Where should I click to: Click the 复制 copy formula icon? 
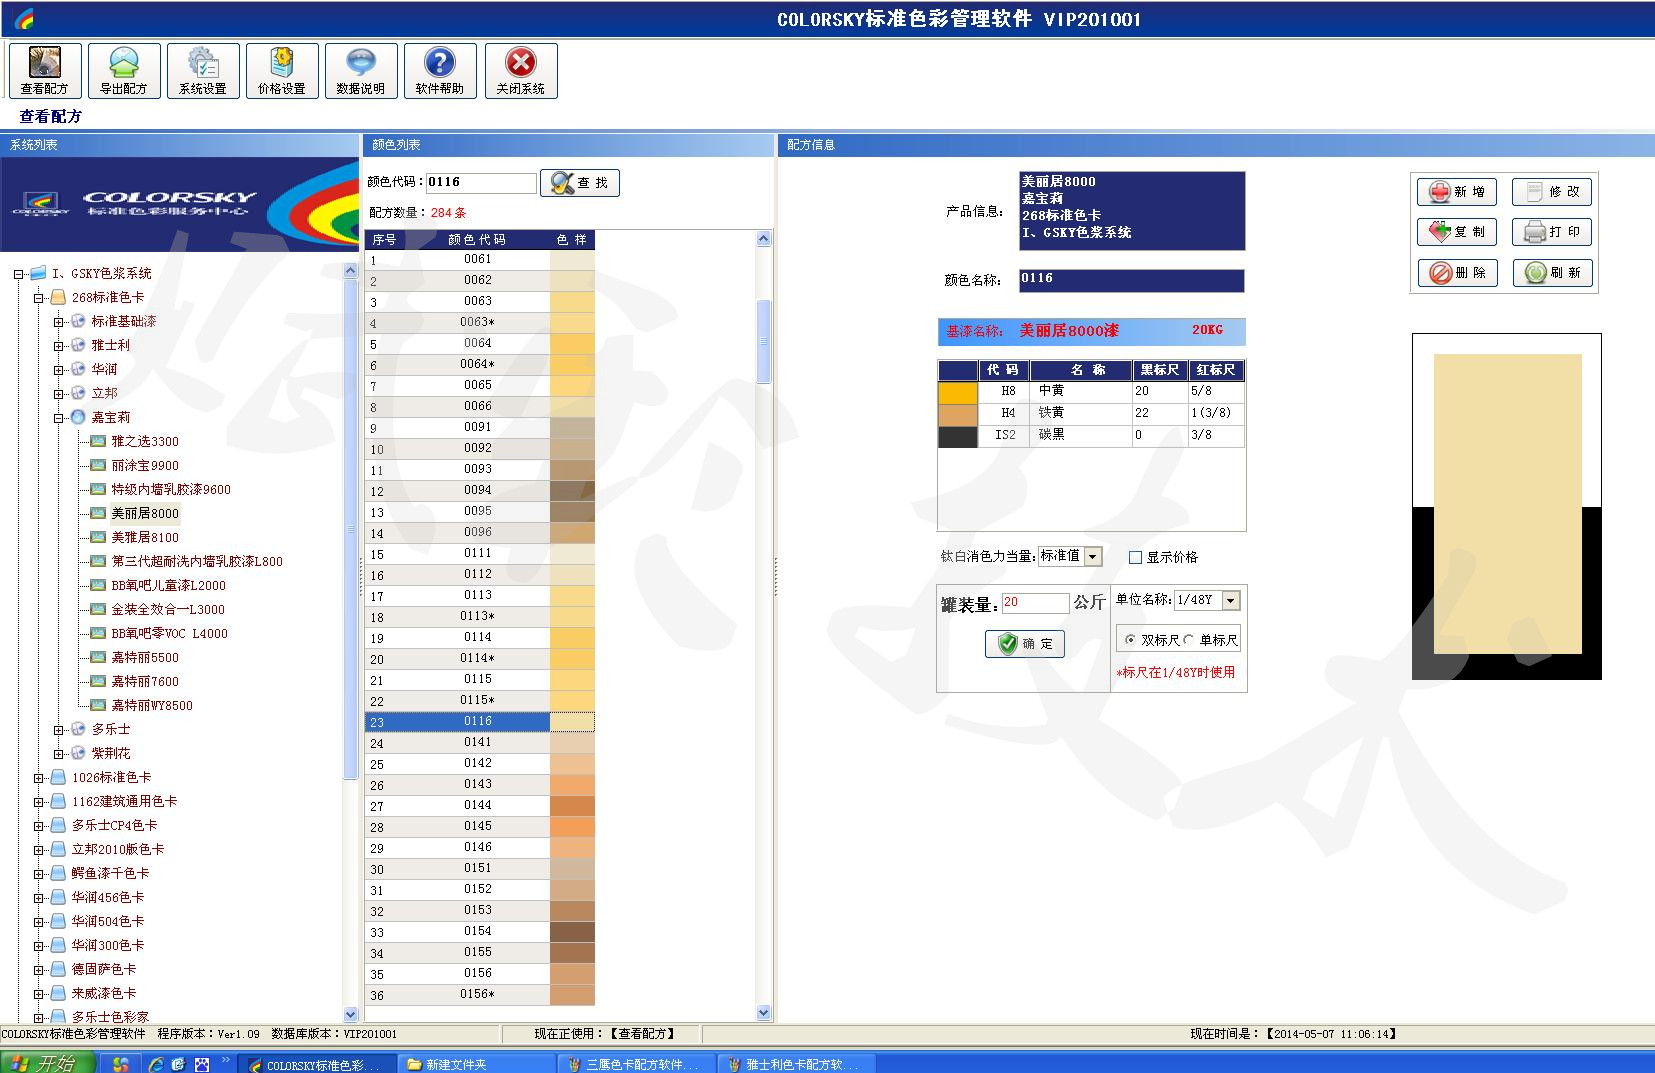click(1456, 232)
